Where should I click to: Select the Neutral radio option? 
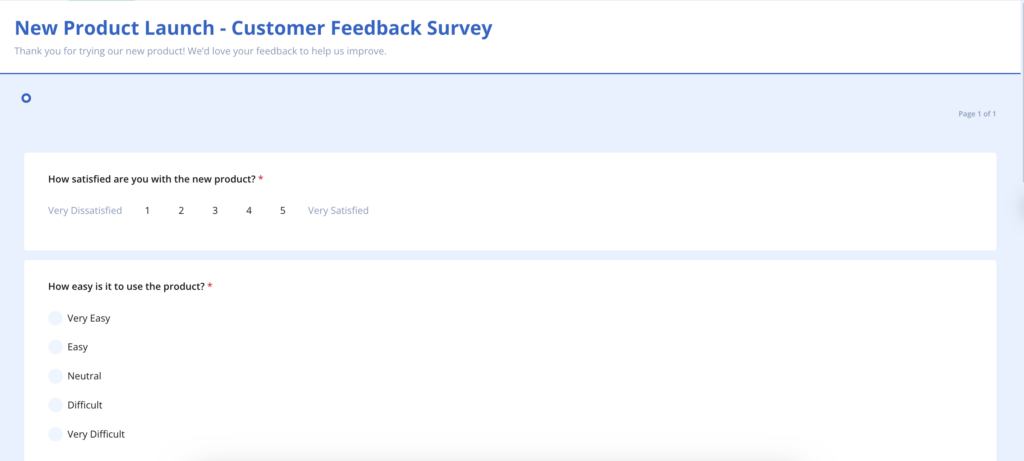pos(56,376)
